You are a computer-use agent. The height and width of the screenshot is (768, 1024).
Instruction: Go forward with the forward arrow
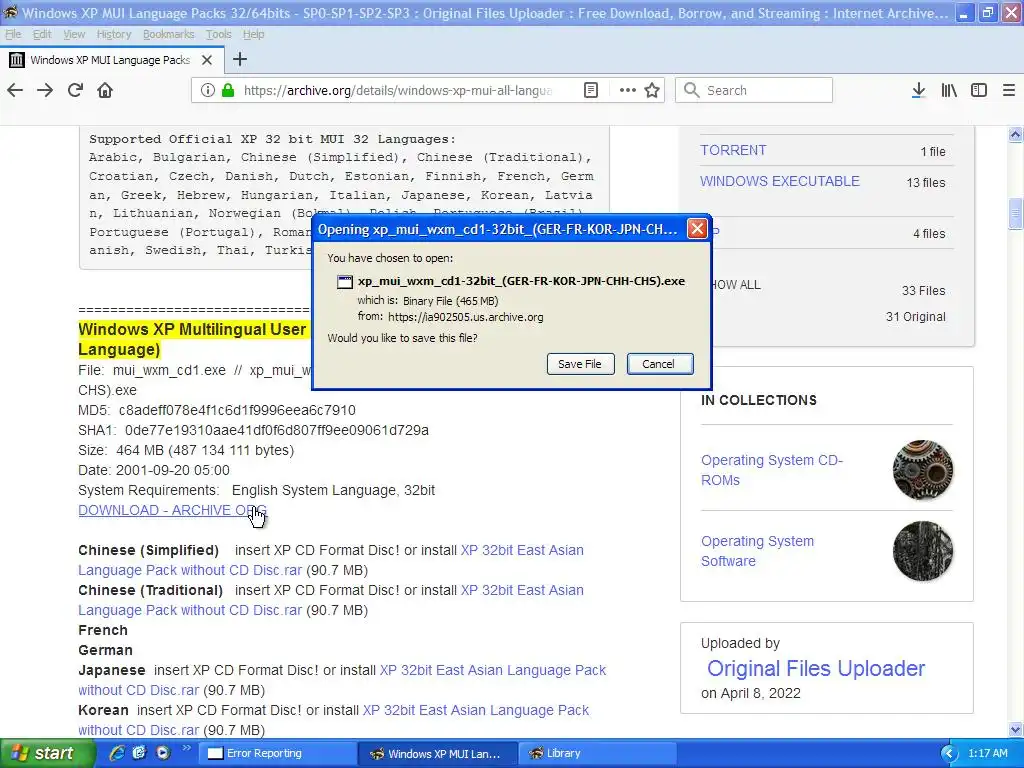[45, 90]
